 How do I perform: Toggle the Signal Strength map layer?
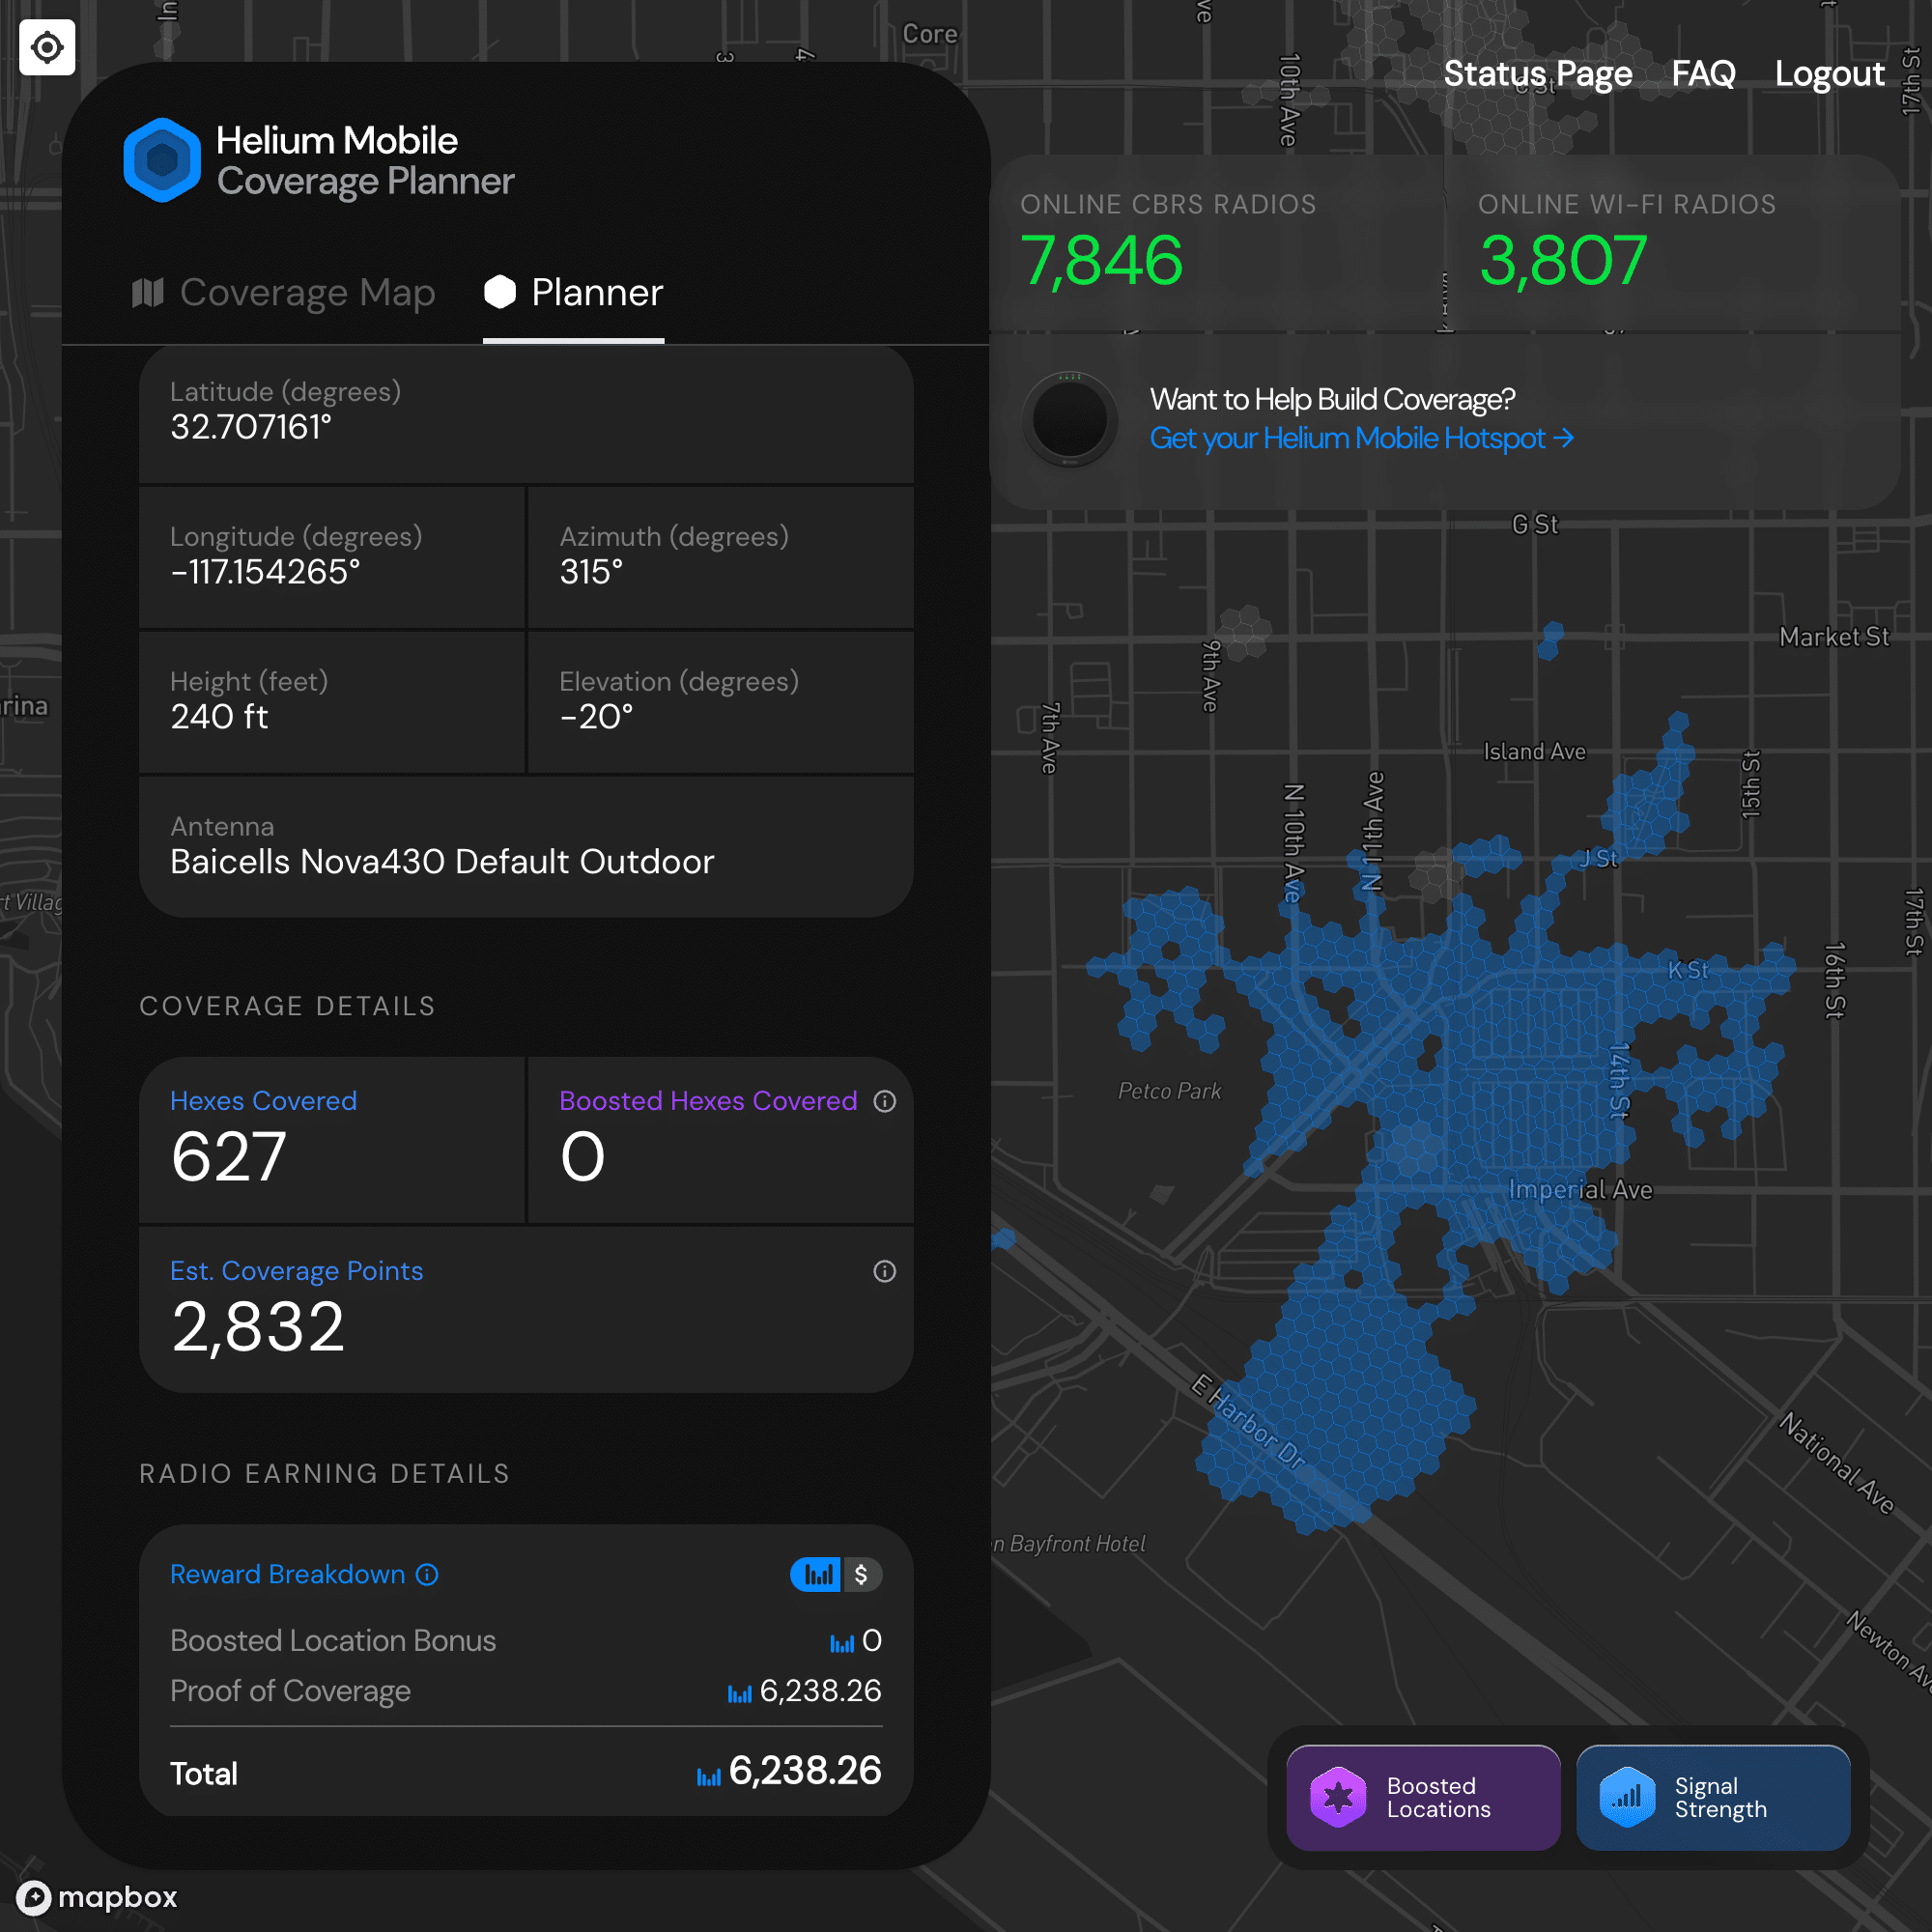1712,1797
